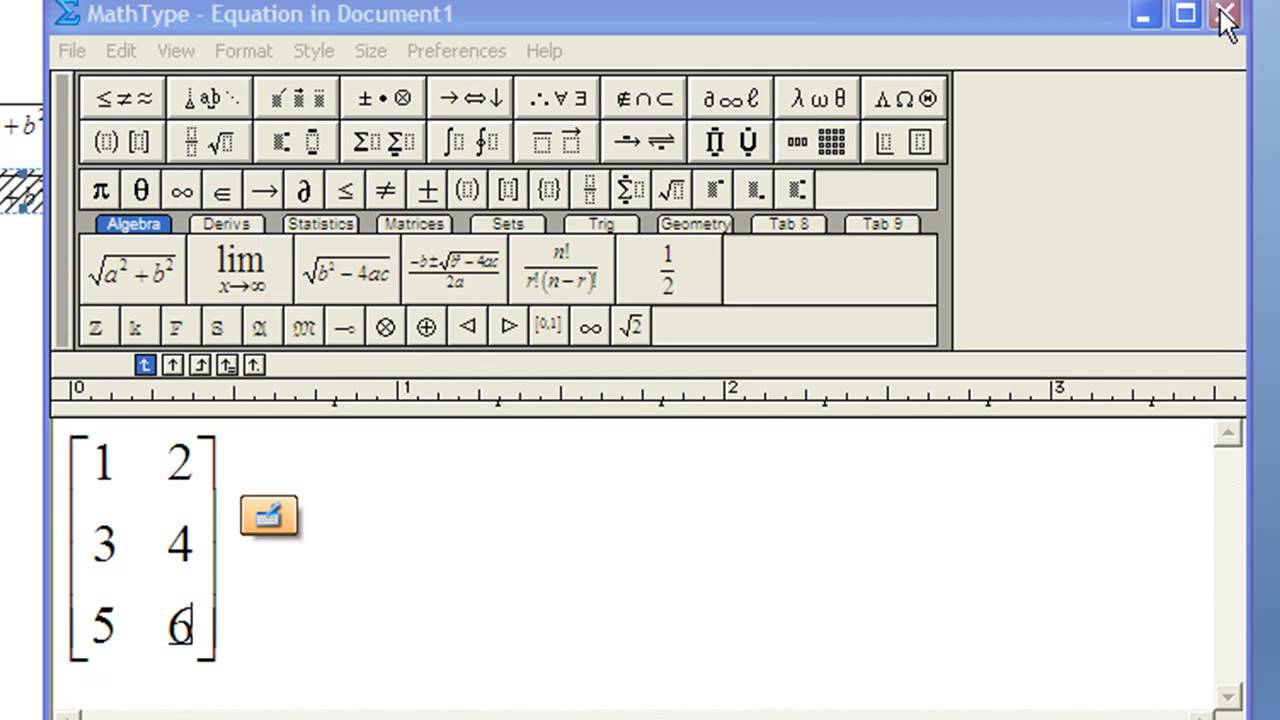The height and width of the screenshot is (720, 1280).
Task: Insert the square root of 2 expression
Action: (x=631, y=327)
